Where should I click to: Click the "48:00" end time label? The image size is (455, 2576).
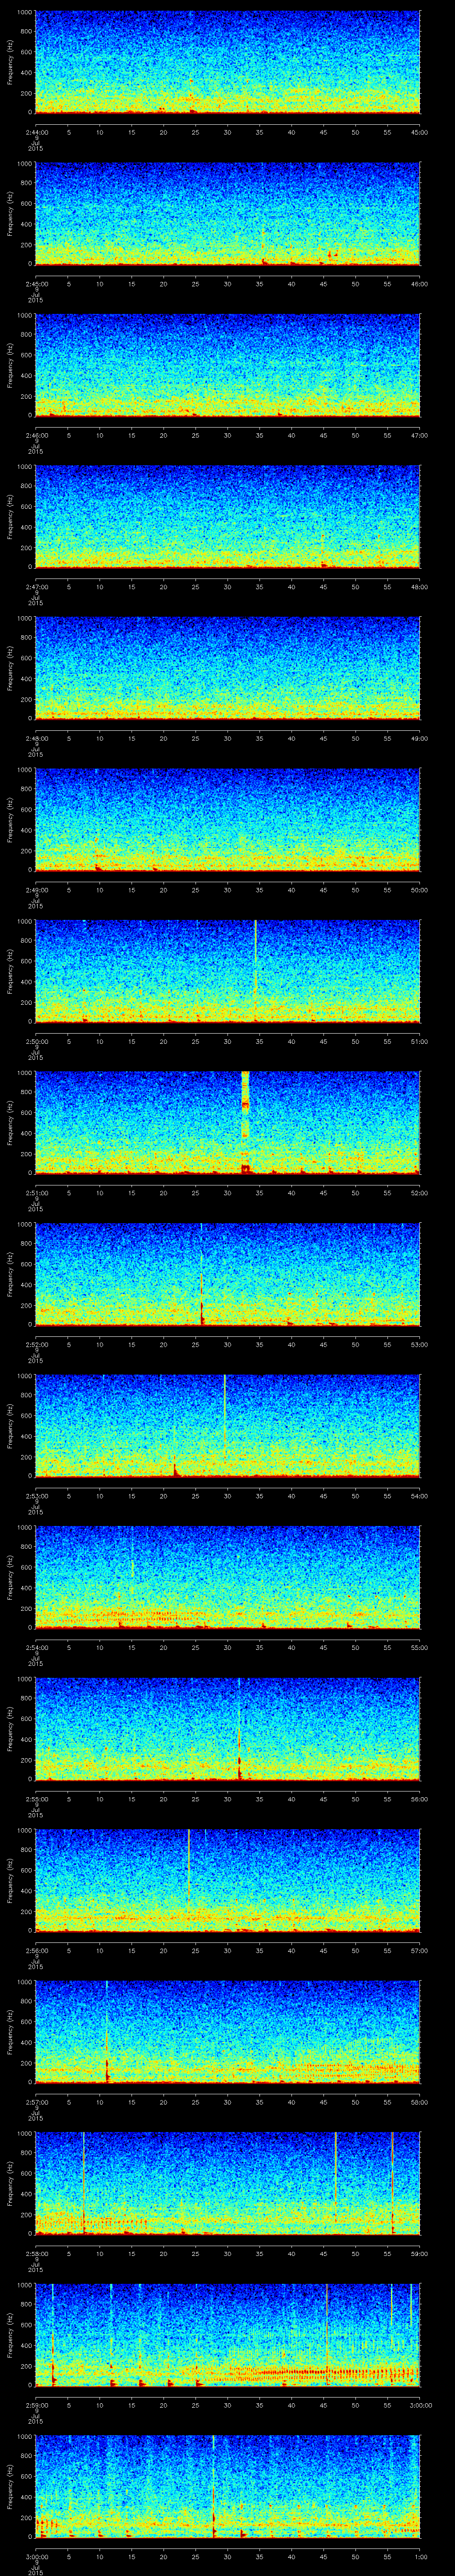point(420,587)
